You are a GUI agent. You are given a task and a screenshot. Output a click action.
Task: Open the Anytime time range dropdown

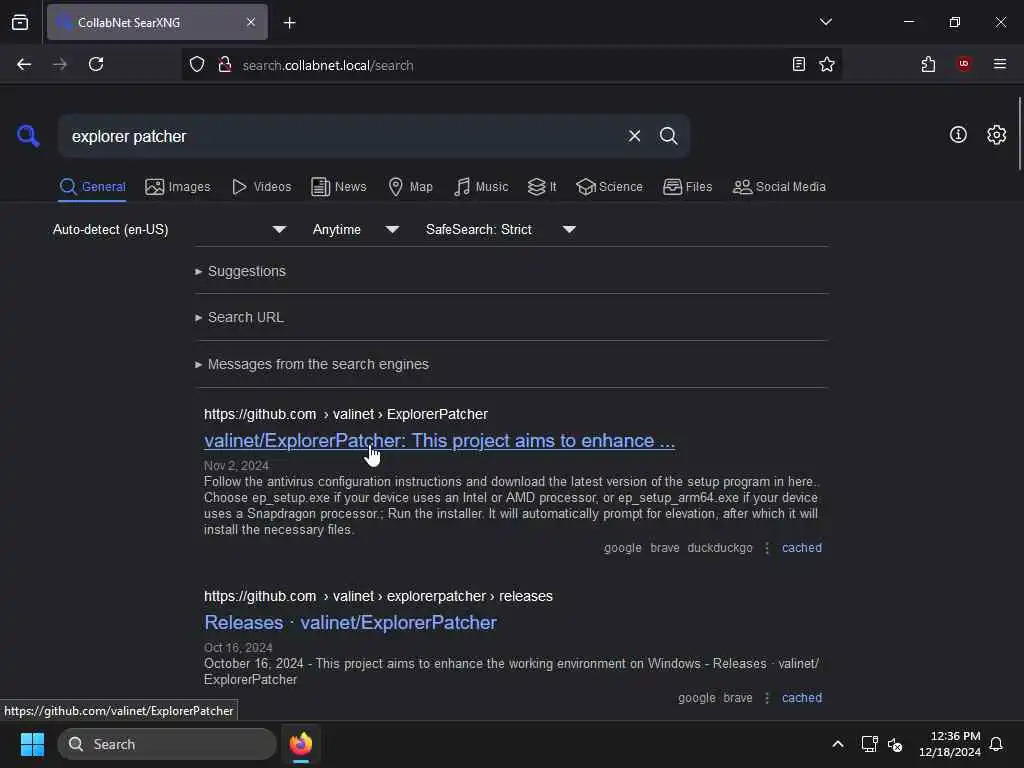coord(355,229)
